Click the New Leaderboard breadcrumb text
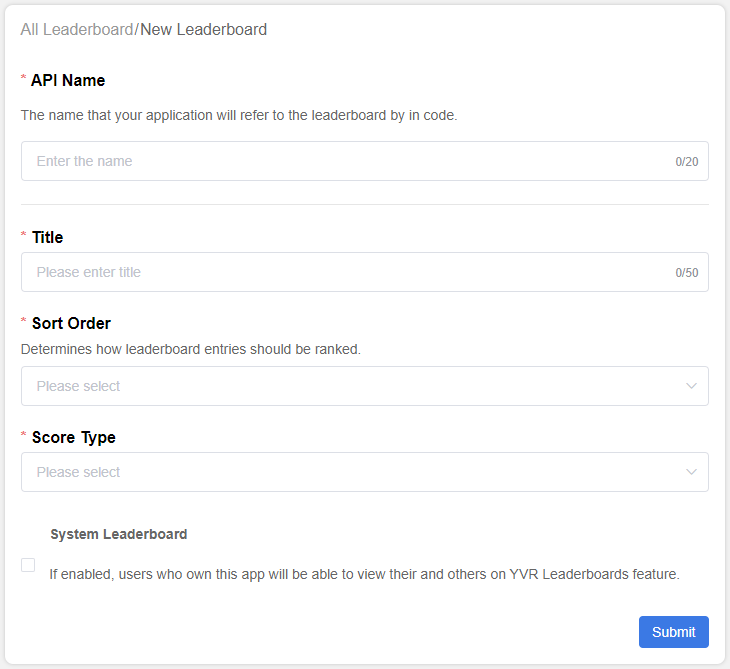The image size is (730, 669). [203, 30]
